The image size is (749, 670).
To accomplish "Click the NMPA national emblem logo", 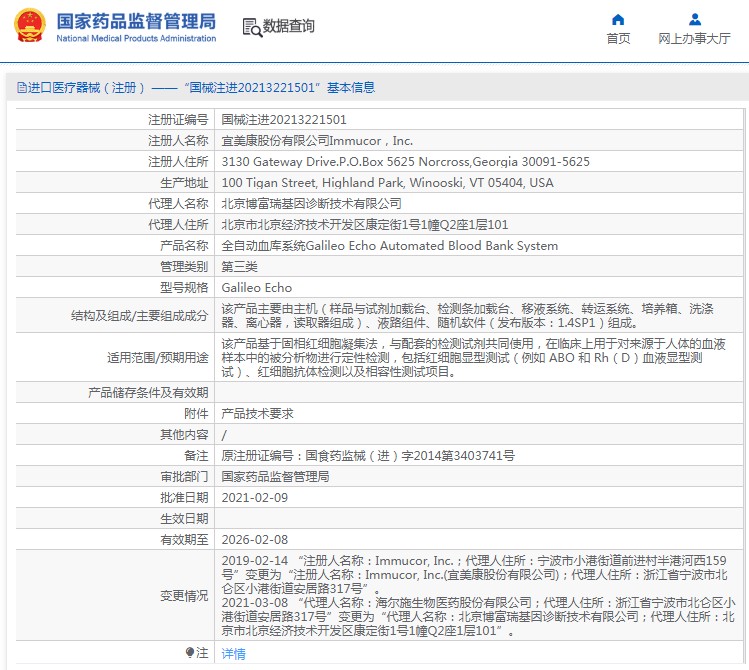I will click(30, 25).
